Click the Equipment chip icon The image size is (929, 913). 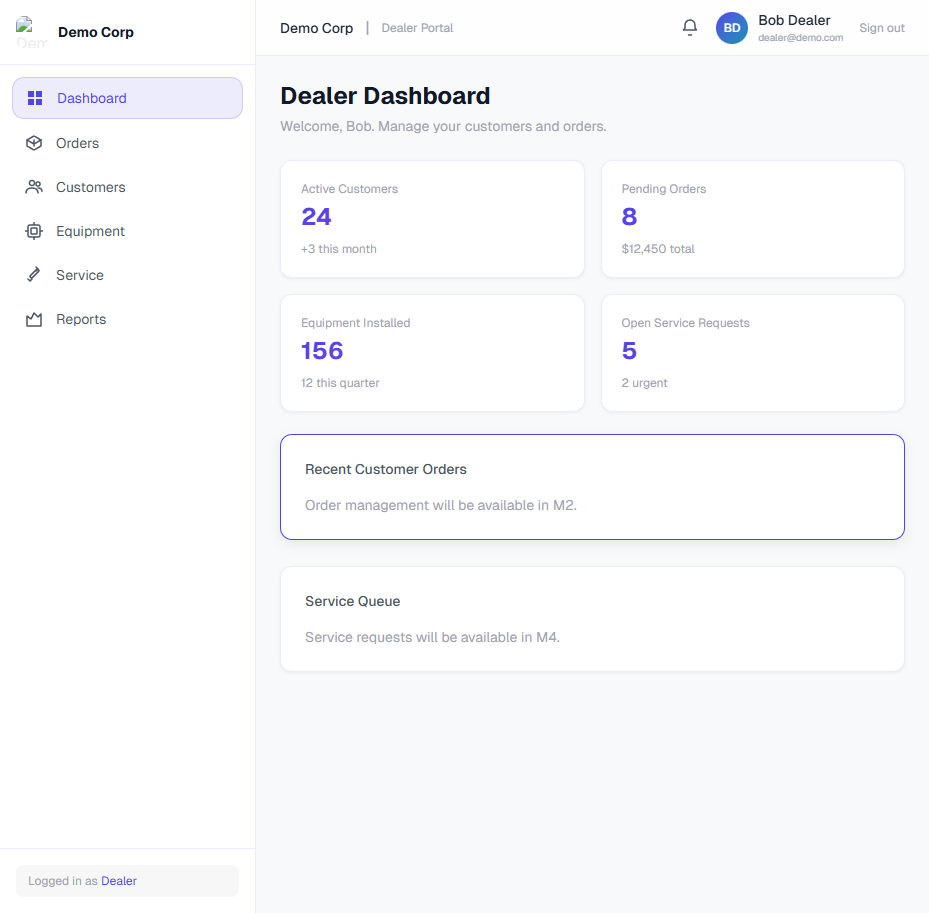point(34,231)
